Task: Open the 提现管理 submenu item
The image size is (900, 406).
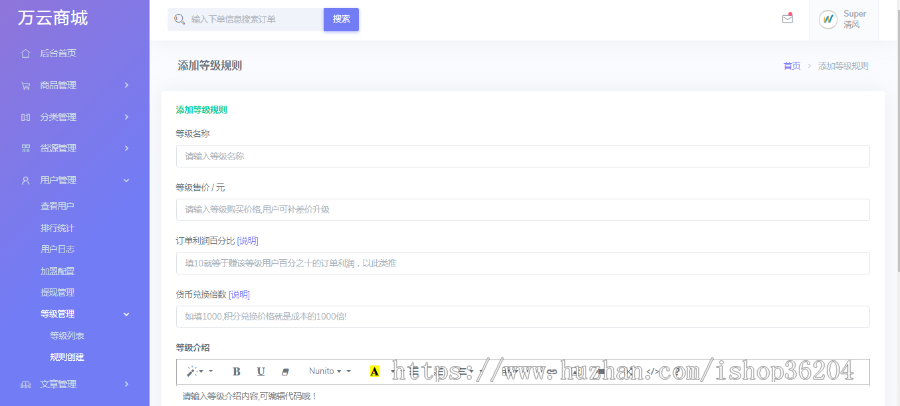Action: [57, 292]
